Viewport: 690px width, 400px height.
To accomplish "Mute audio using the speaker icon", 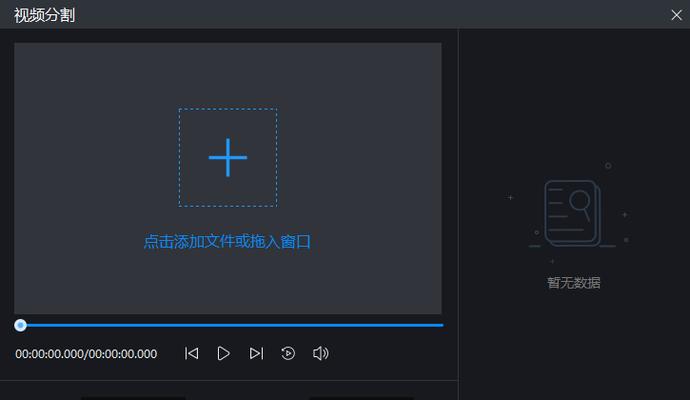I will 320,353.
